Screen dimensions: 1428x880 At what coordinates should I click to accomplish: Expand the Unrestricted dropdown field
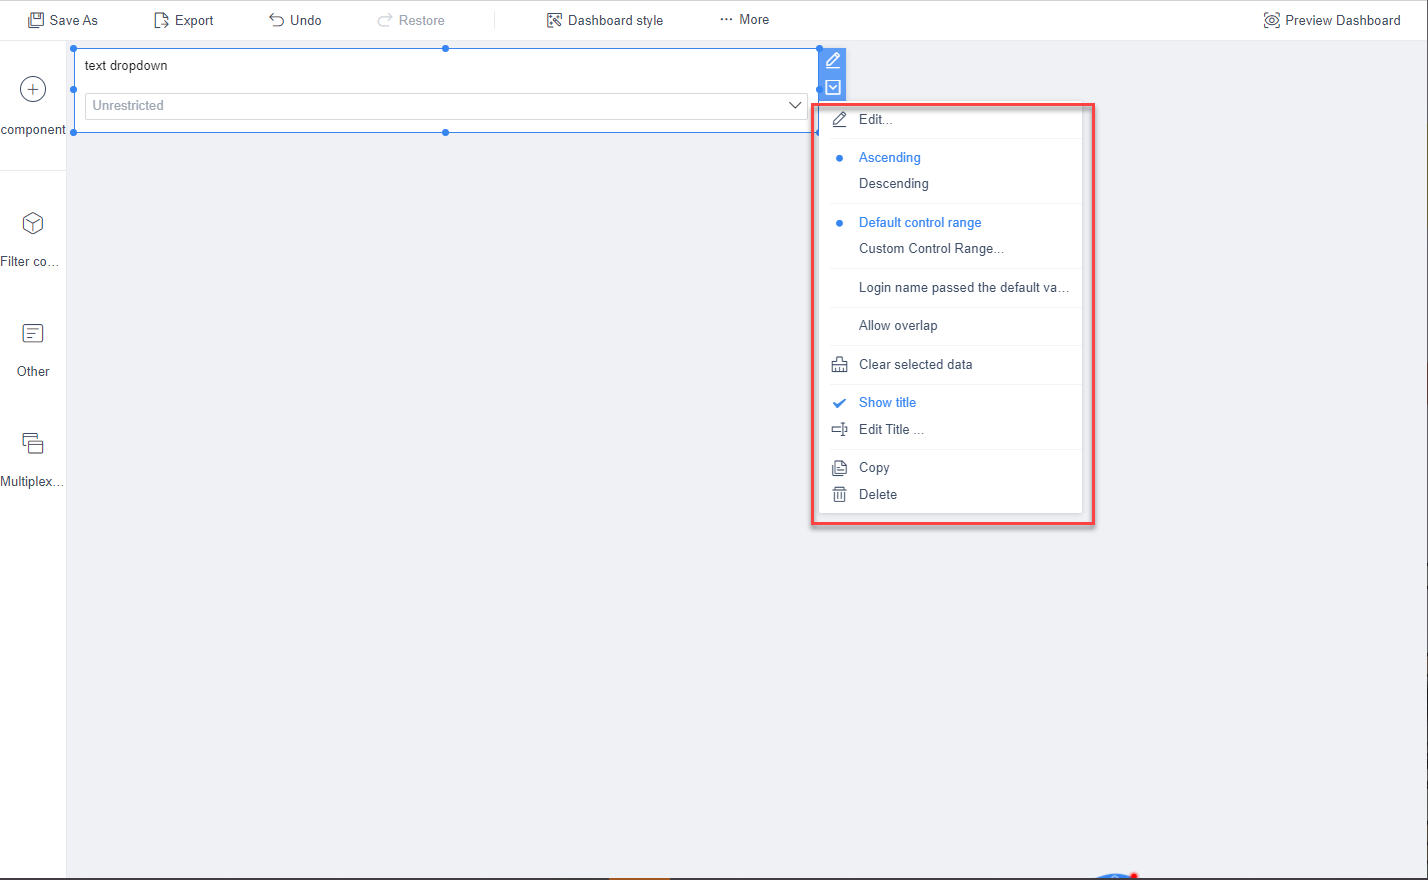446,106
